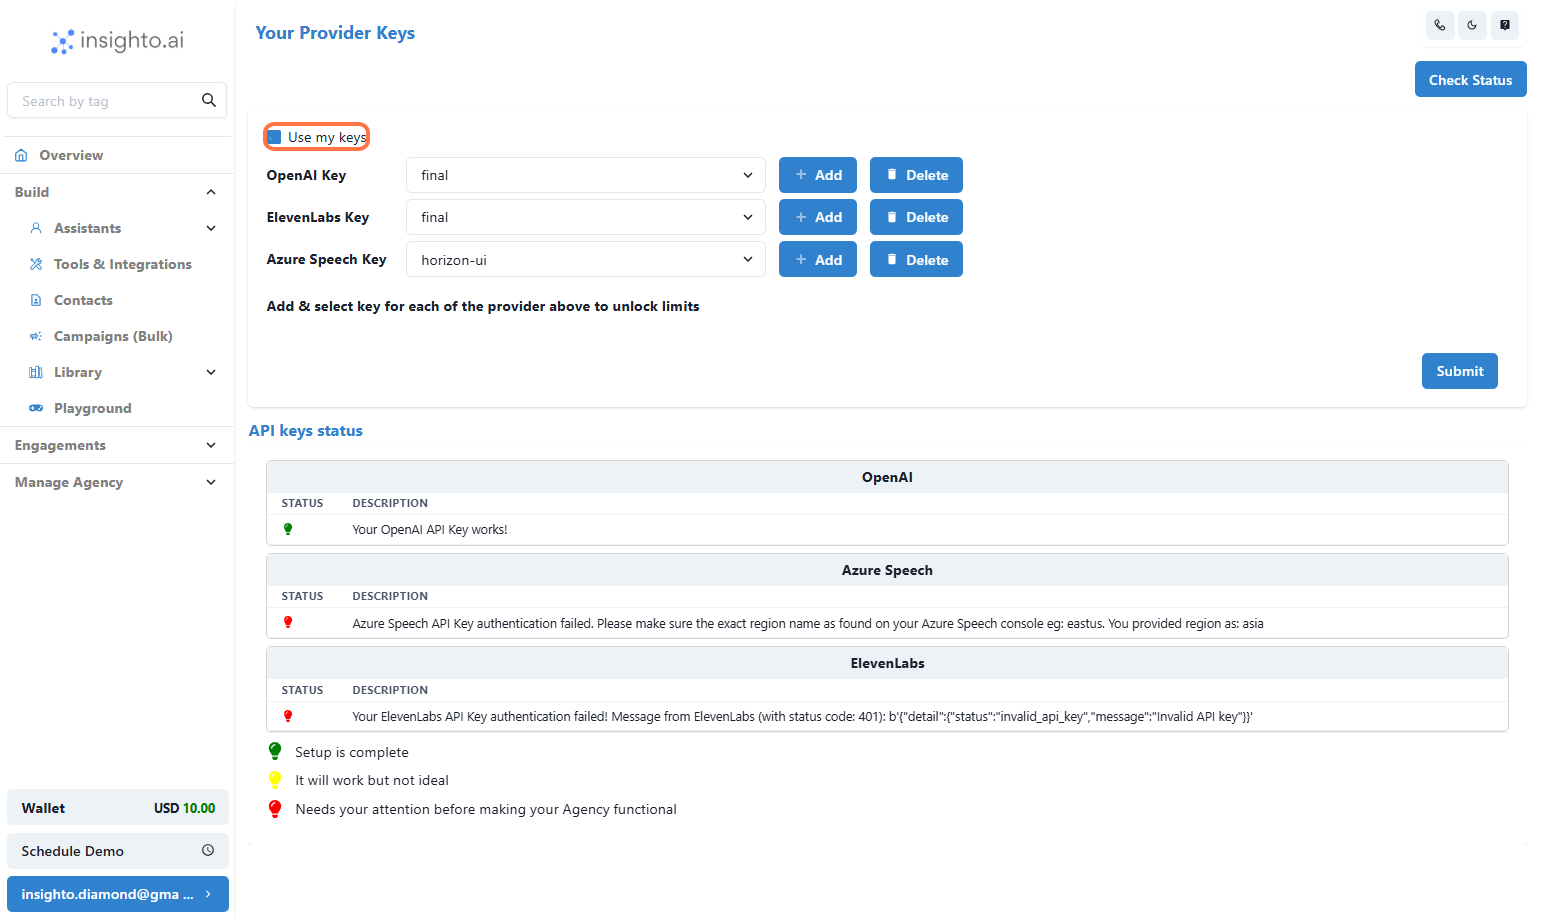Click the Overview home icon
1541x919 pixels.
21,155
